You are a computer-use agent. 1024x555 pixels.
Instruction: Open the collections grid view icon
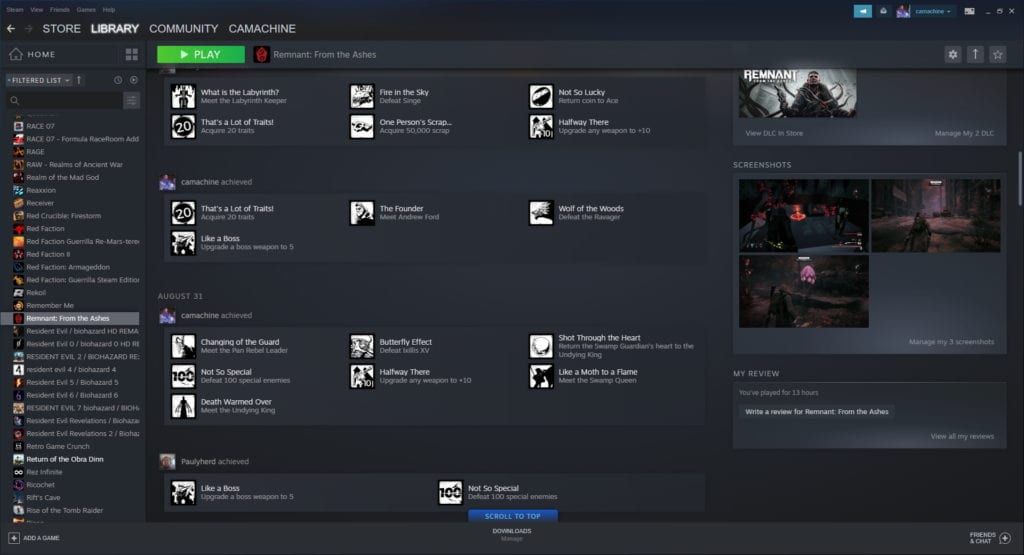(x=132, y=54)
